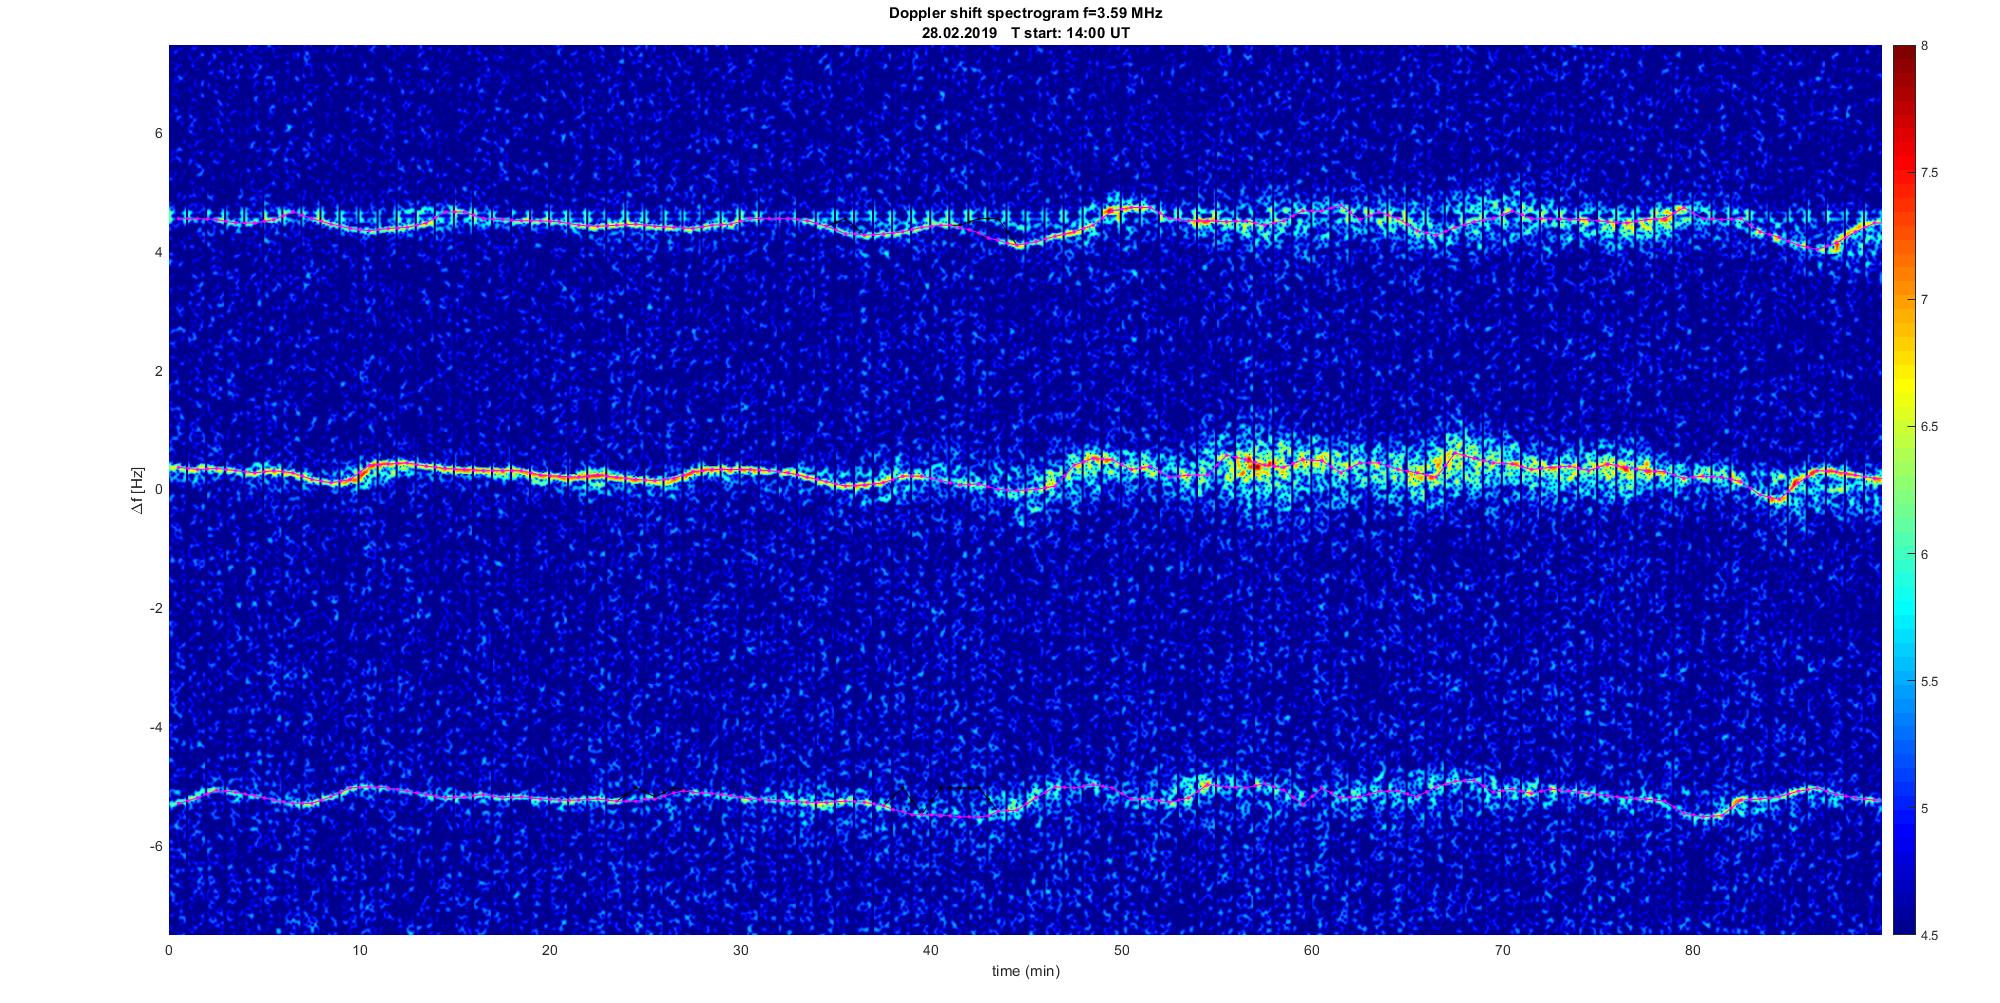This screenshot has width=2000, height=1003.
Task: Click x-axis tick label '0'
Action: [x=169, y=950]
